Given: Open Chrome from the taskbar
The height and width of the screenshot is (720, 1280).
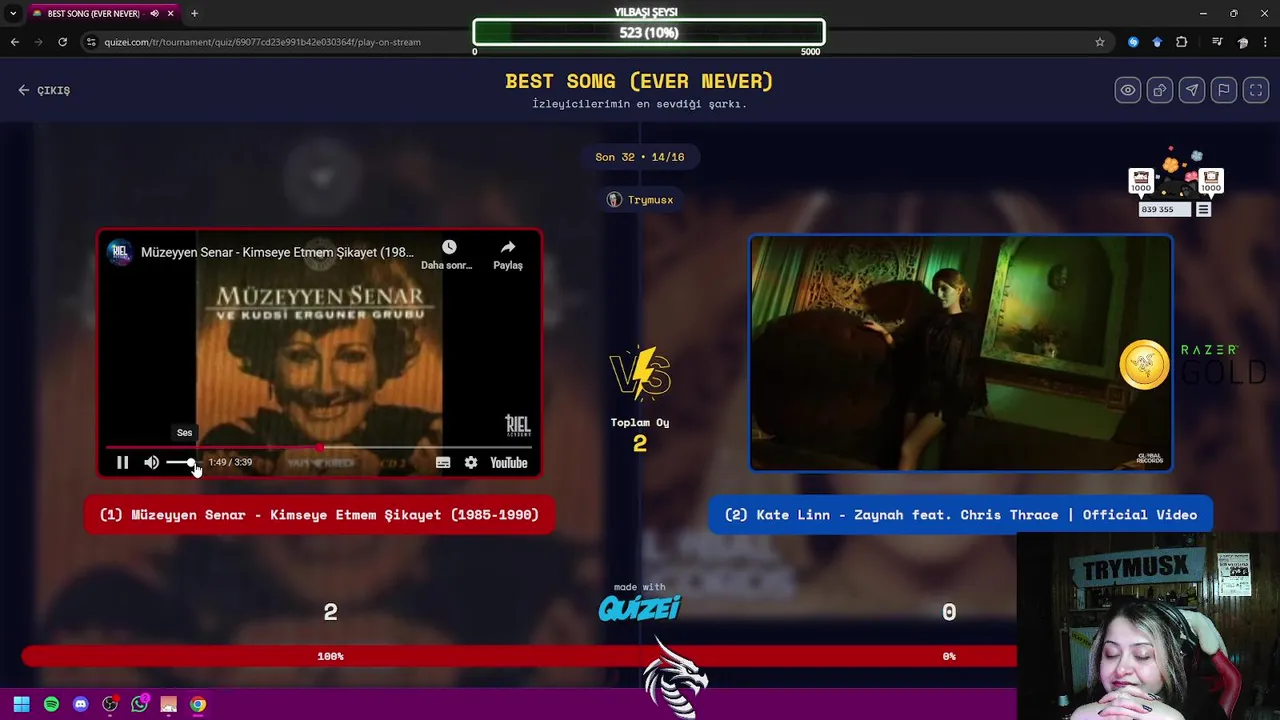Looking at the screenshot, I should pyautogui.click(x=198, y=704).
